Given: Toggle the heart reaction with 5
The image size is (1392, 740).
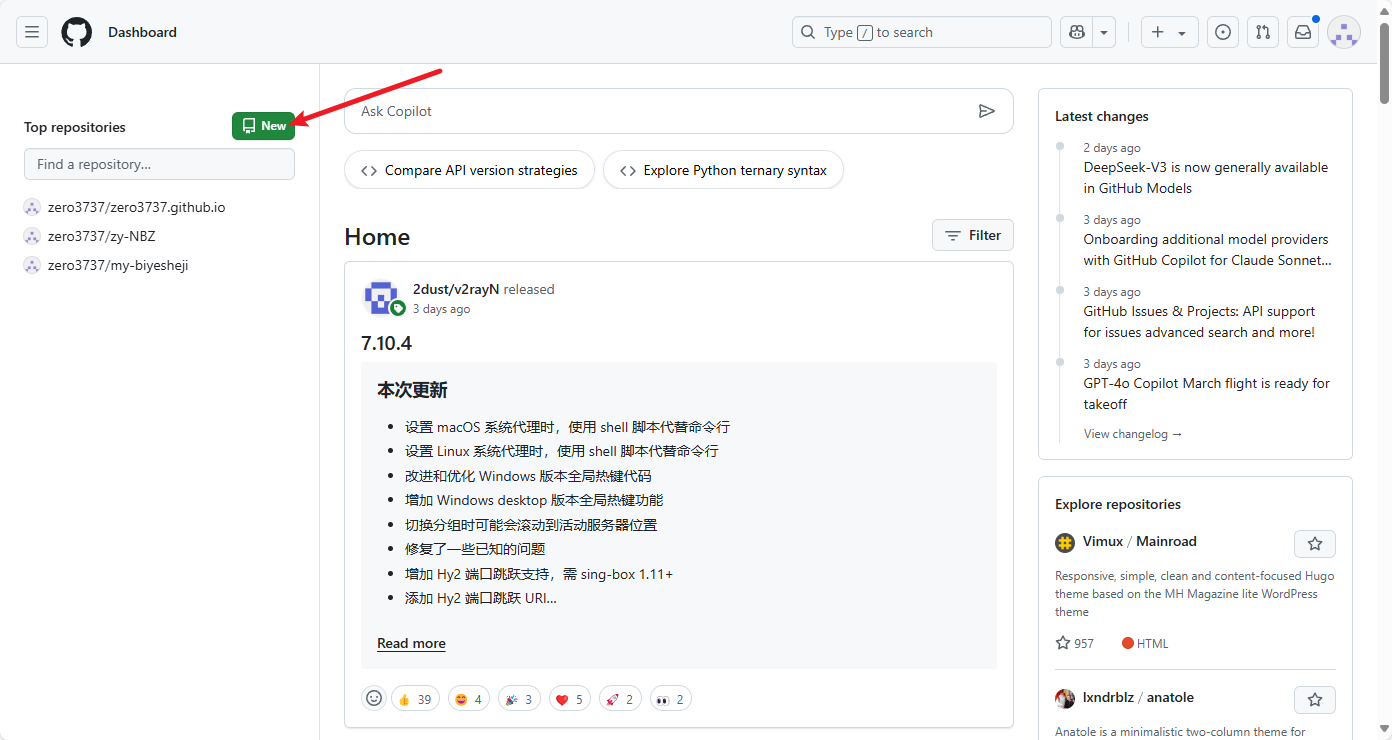Looking at the screenshot, I should tap(570, 699).
